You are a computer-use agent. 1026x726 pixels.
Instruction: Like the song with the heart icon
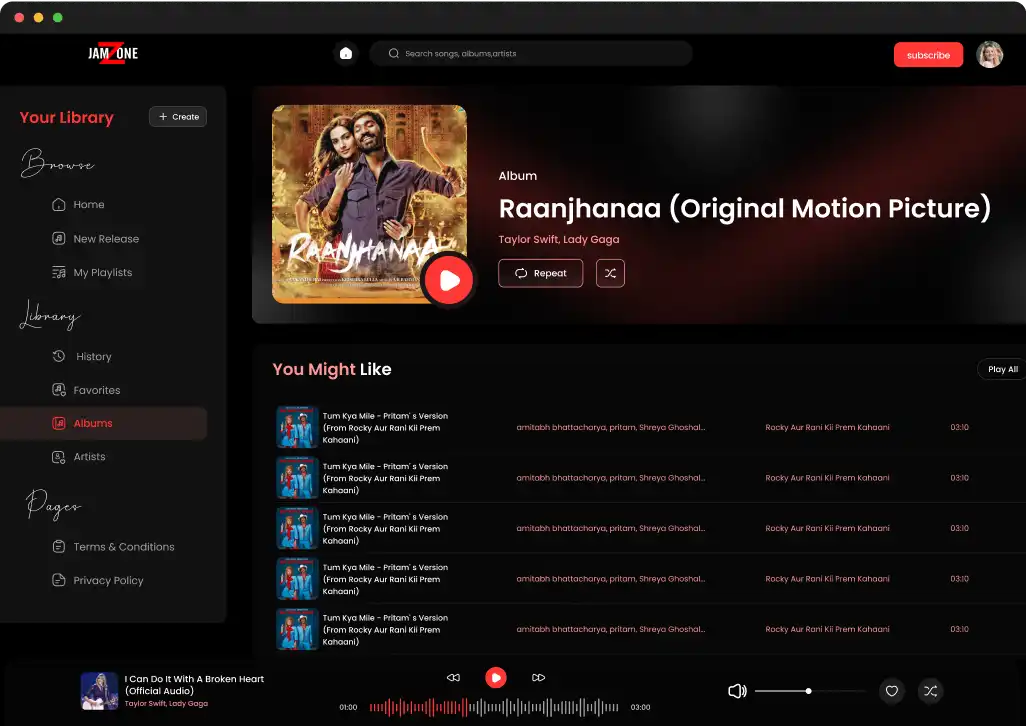coord(891,691)
